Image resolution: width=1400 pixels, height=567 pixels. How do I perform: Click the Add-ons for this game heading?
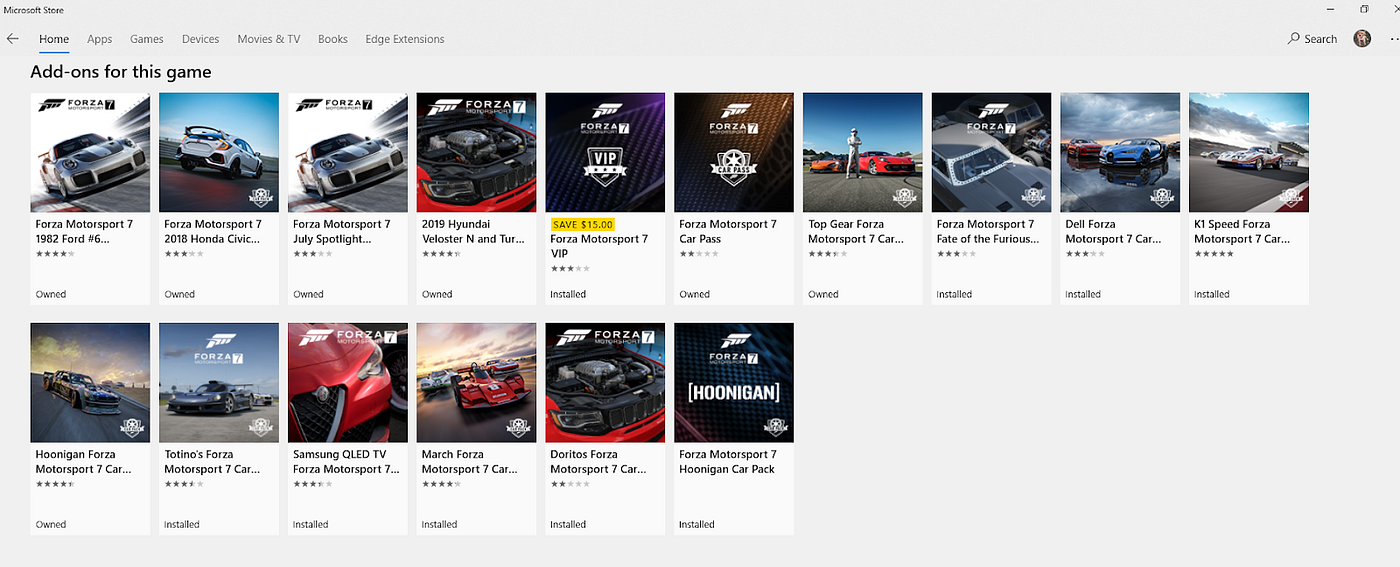click(121, 72)
